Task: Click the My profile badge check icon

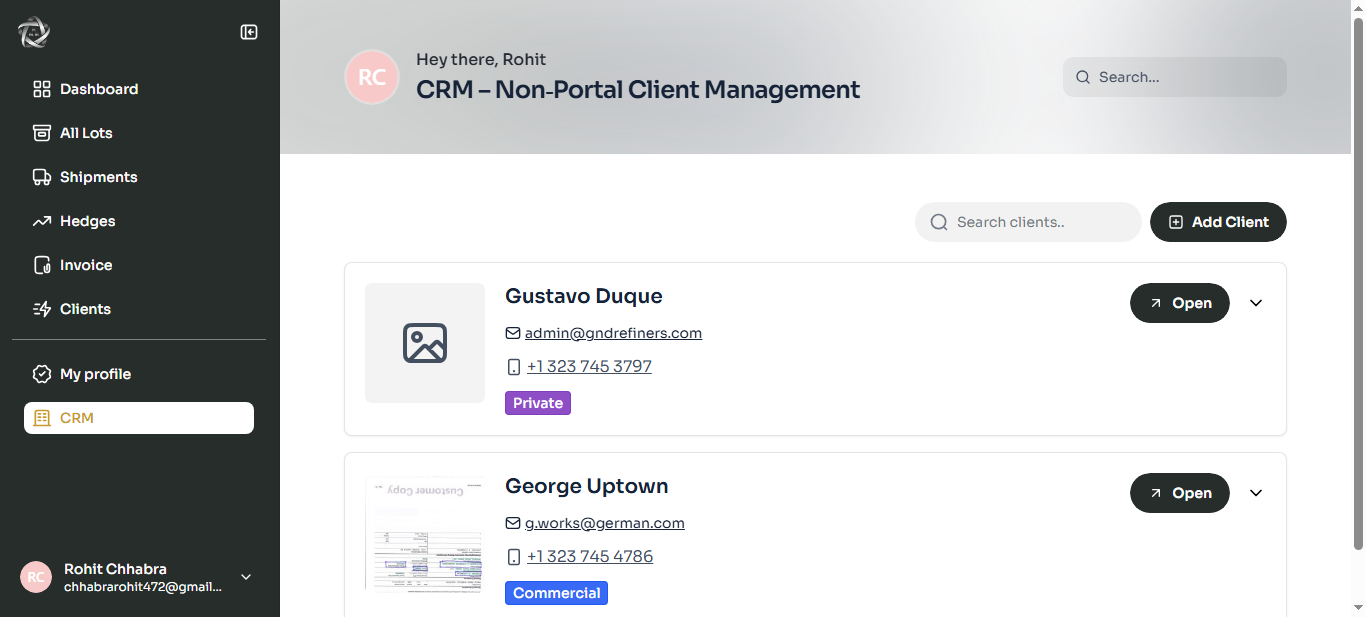Action: tap(42, 374)
